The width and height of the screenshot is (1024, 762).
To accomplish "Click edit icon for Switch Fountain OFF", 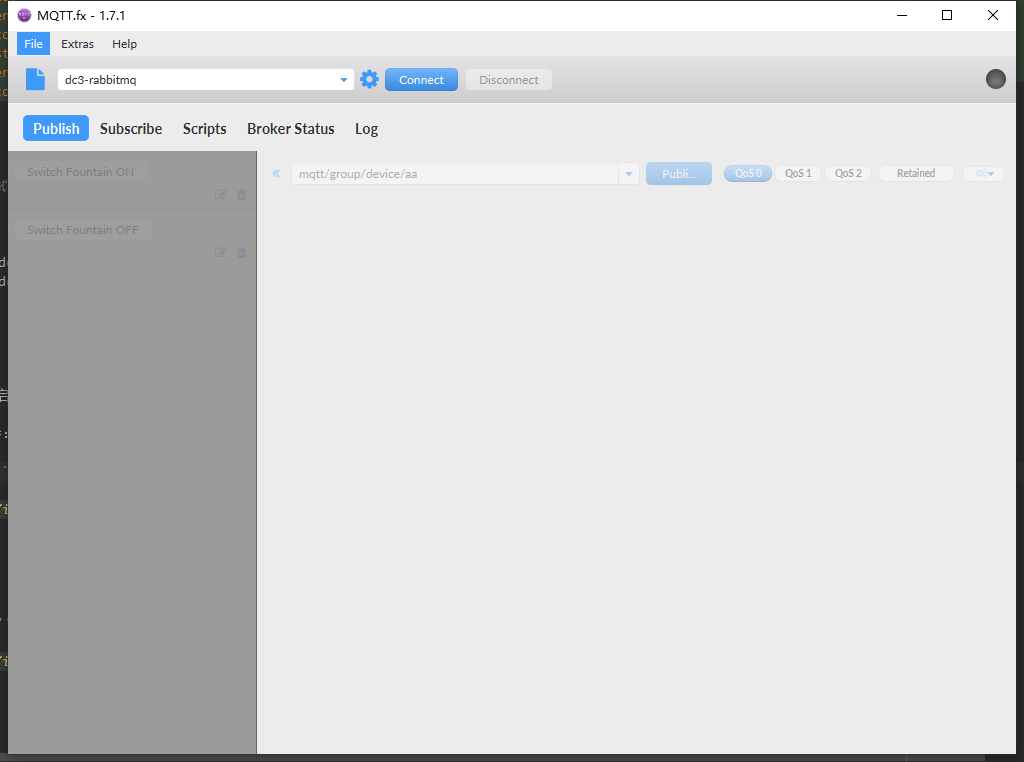I will coord(221,253).
